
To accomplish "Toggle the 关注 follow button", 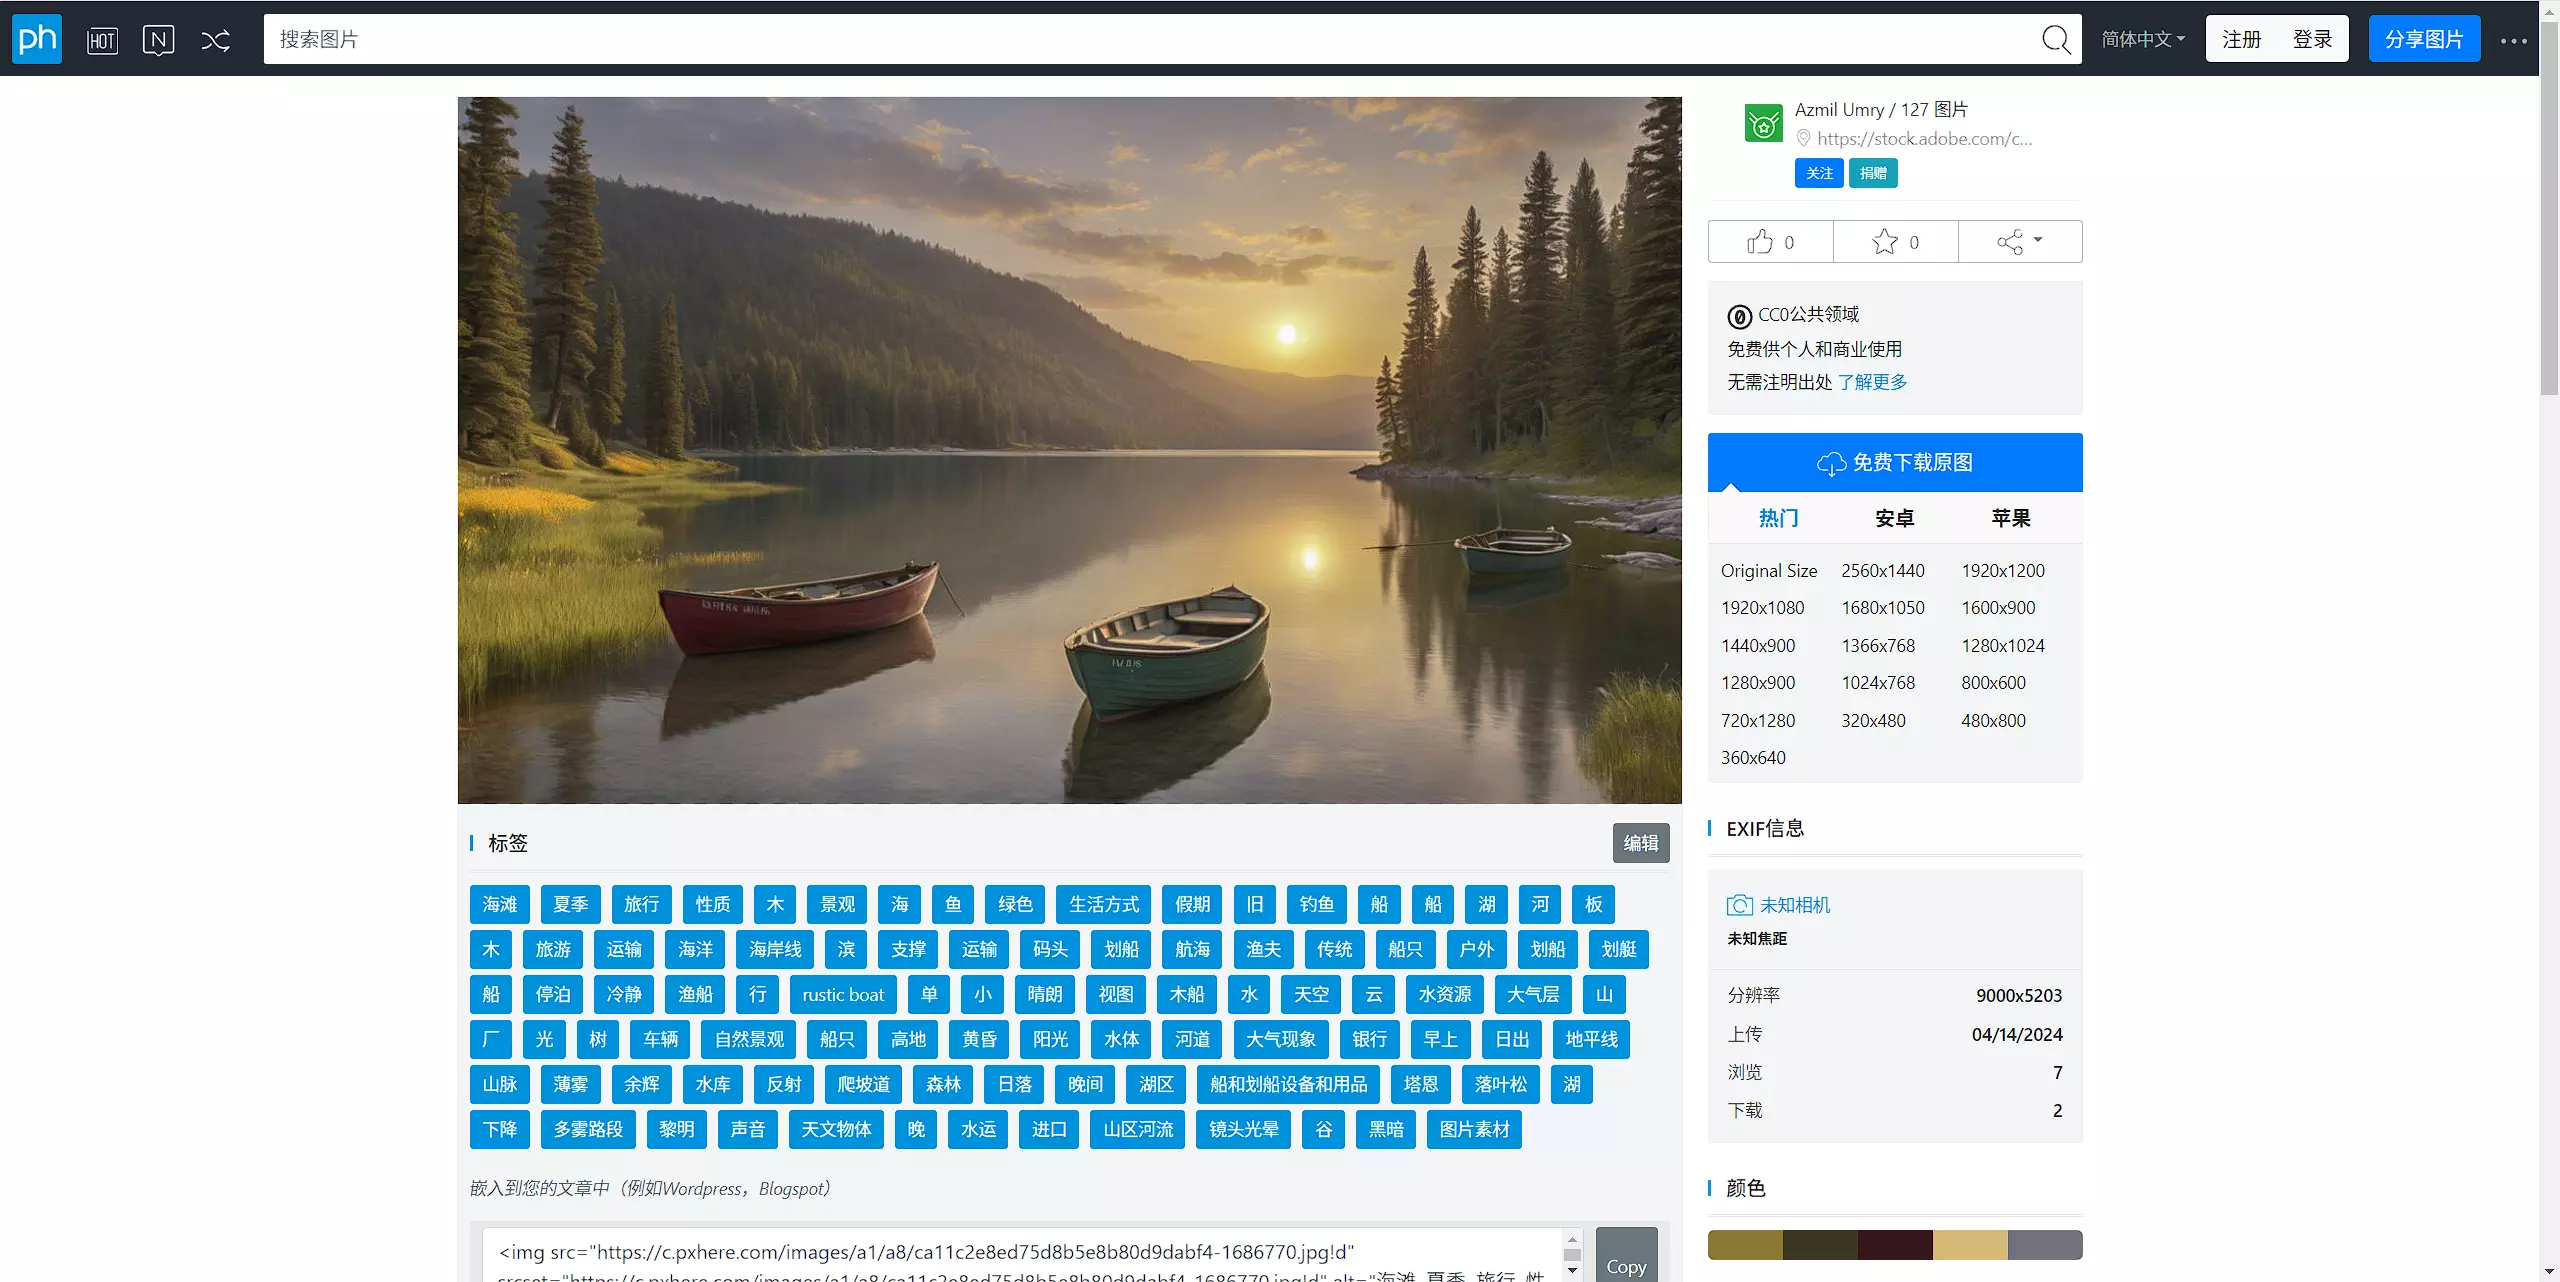I will (x=1818, y=173).
